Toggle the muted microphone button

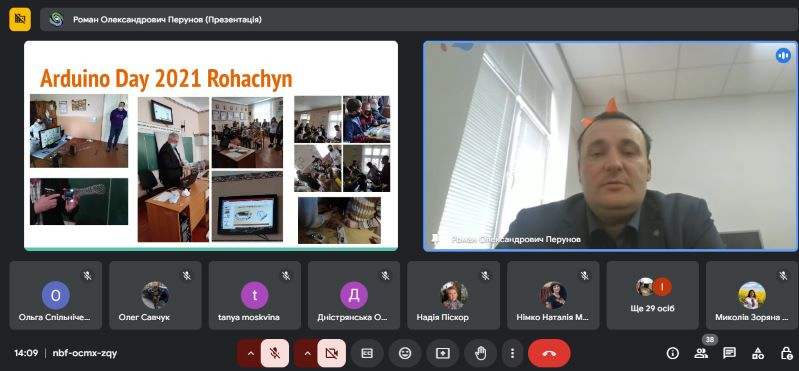click(x=275, y=353)
